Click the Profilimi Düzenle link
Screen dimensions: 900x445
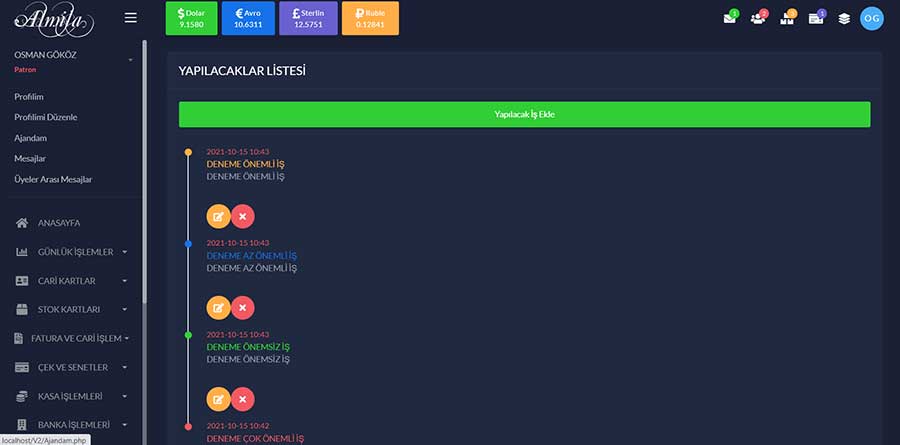[46, 117]
